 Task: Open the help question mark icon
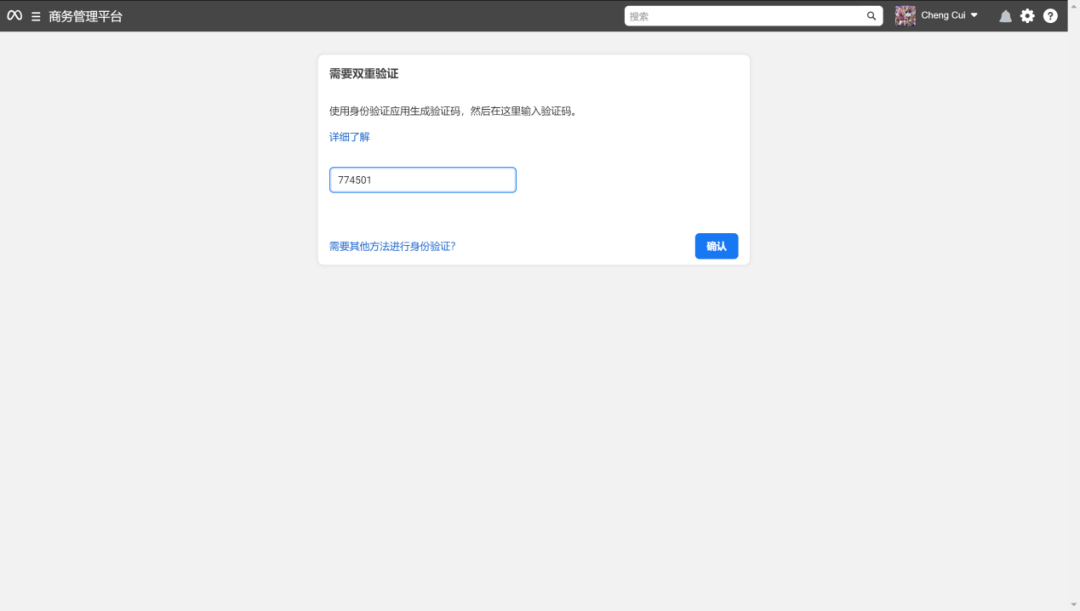pyautogui.click(x=1050, y=15)
